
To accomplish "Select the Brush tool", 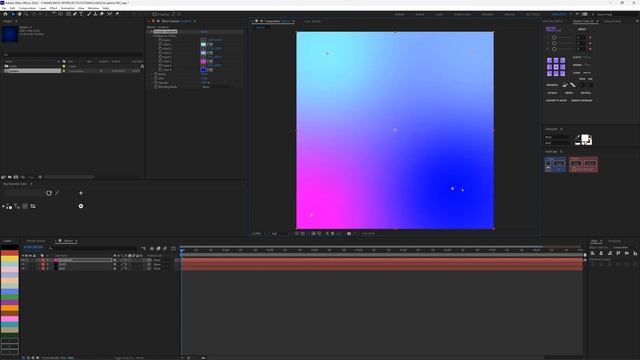I will pyautogui.click(x=89, y=14).
